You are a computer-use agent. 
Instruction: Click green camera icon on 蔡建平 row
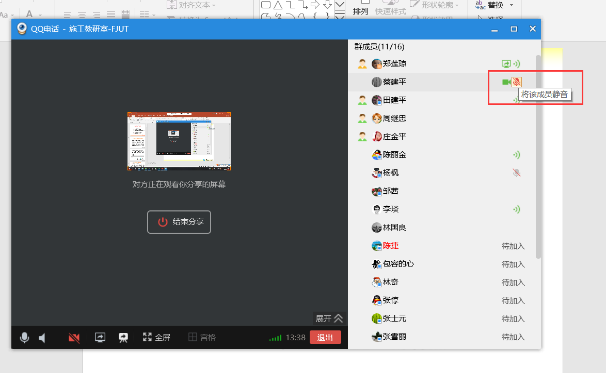(x=506, y=82)
